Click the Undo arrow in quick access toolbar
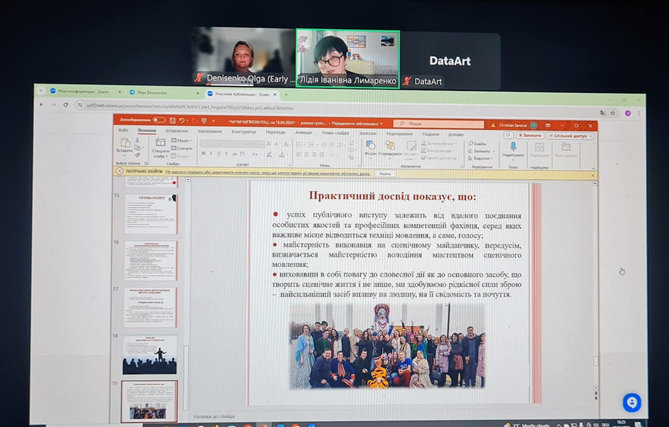The image size is (669, 427). click(x=182, y=121)
